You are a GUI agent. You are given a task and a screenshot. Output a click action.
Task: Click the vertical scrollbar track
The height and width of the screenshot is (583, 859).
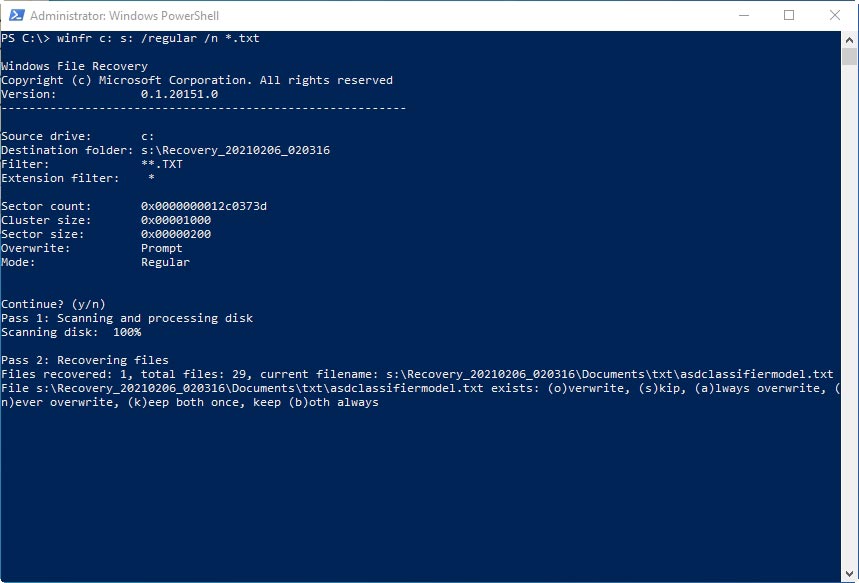coord(849,300)
